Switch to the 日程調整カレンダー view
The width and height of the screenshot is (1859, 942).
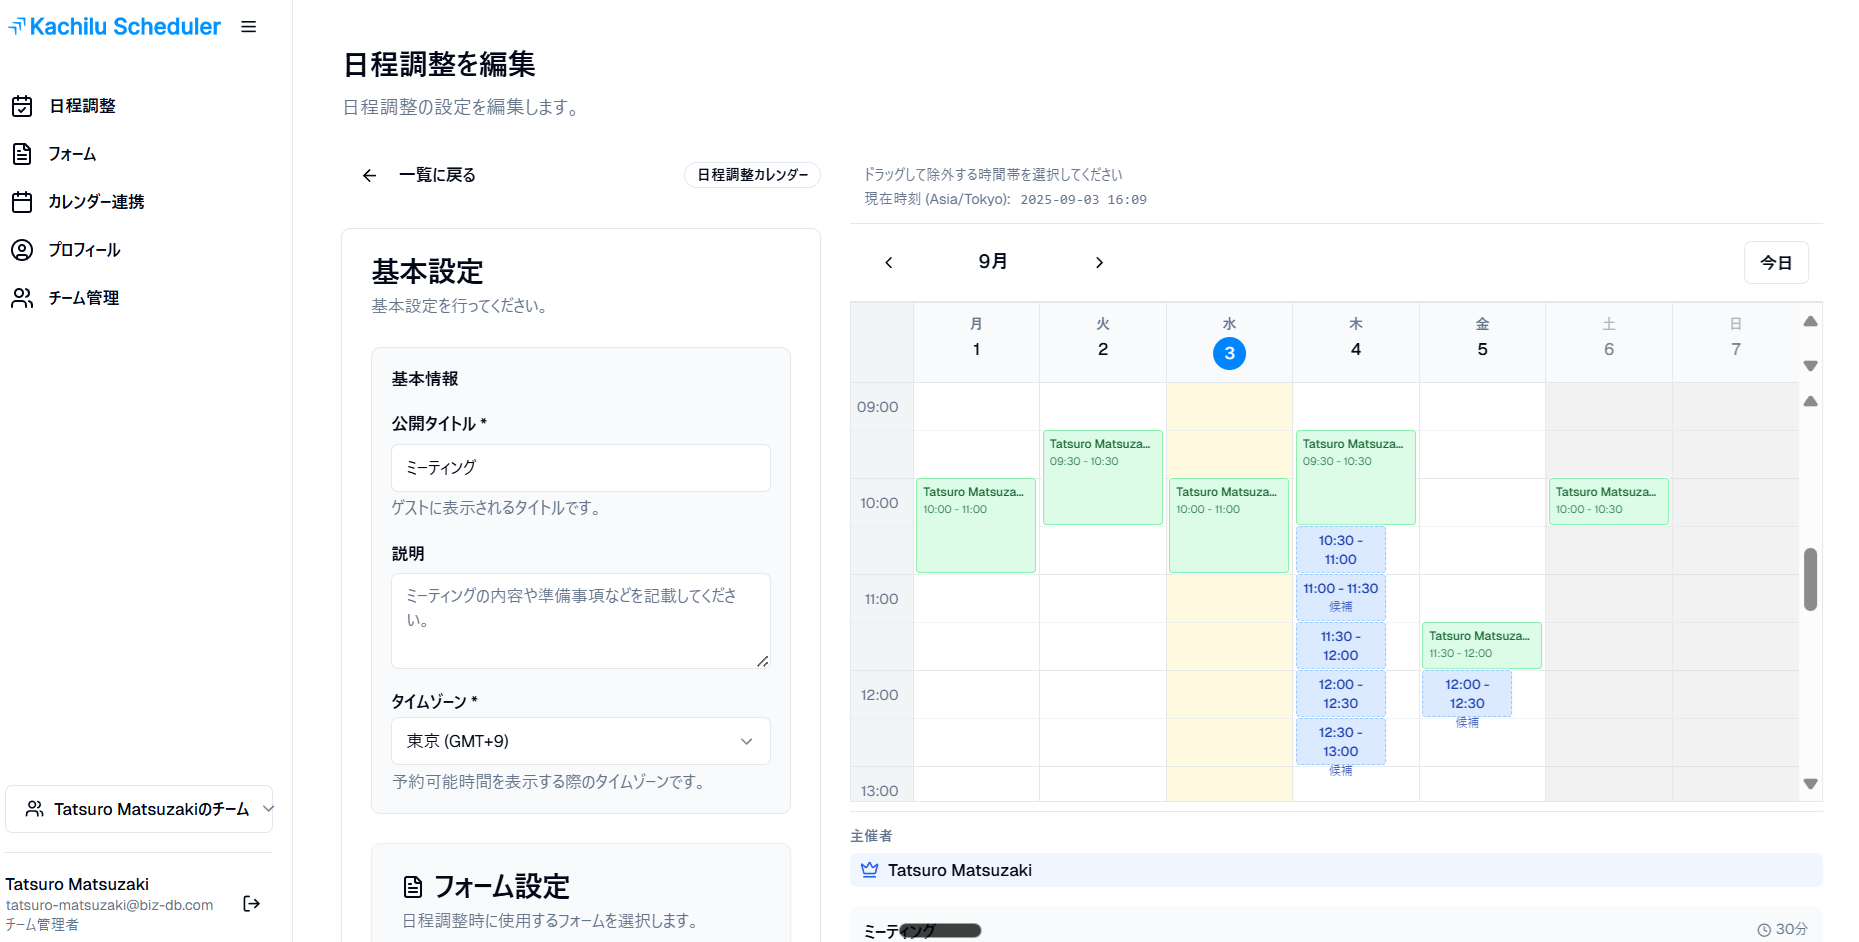point(752,174)
